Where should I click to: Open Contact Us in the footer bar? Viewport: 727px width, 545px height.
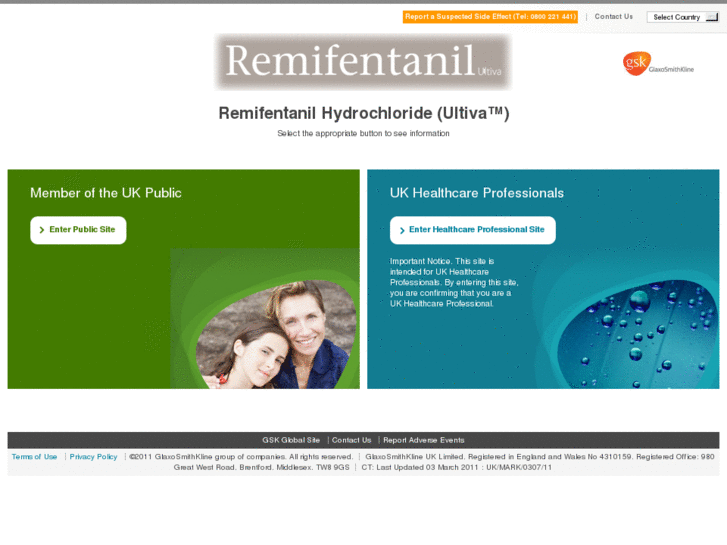tap(351, 440)
